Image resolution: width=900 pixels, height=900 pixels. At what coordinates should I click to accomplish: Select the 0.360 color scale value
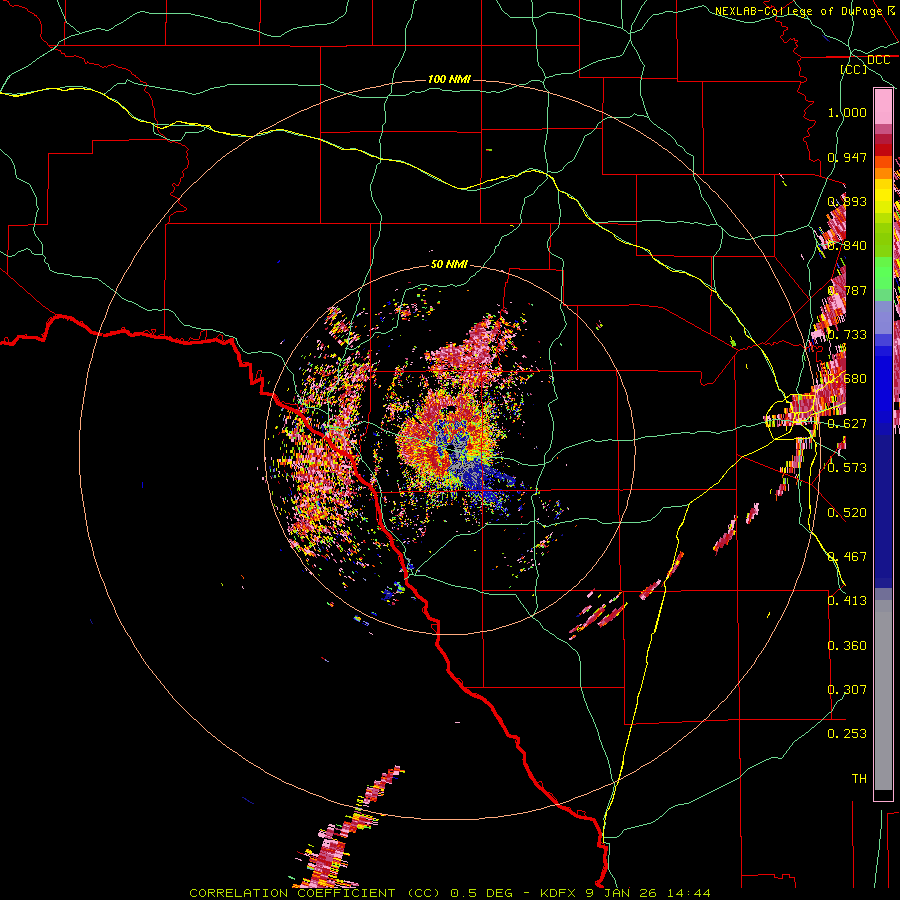pyautogui.click(x=847, y=646)
